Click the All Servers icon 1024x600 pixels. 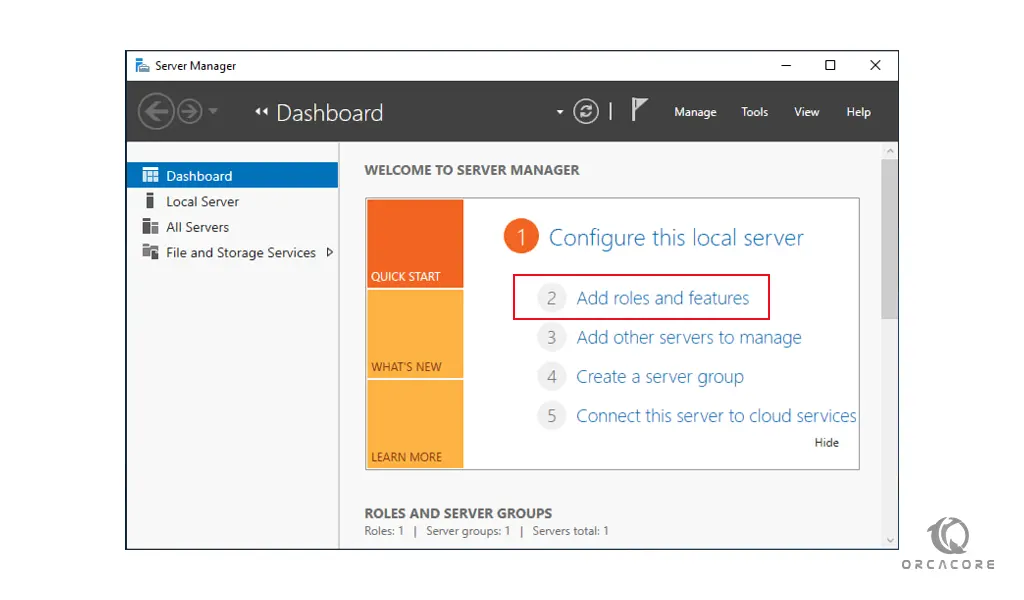tap(150, 226)
